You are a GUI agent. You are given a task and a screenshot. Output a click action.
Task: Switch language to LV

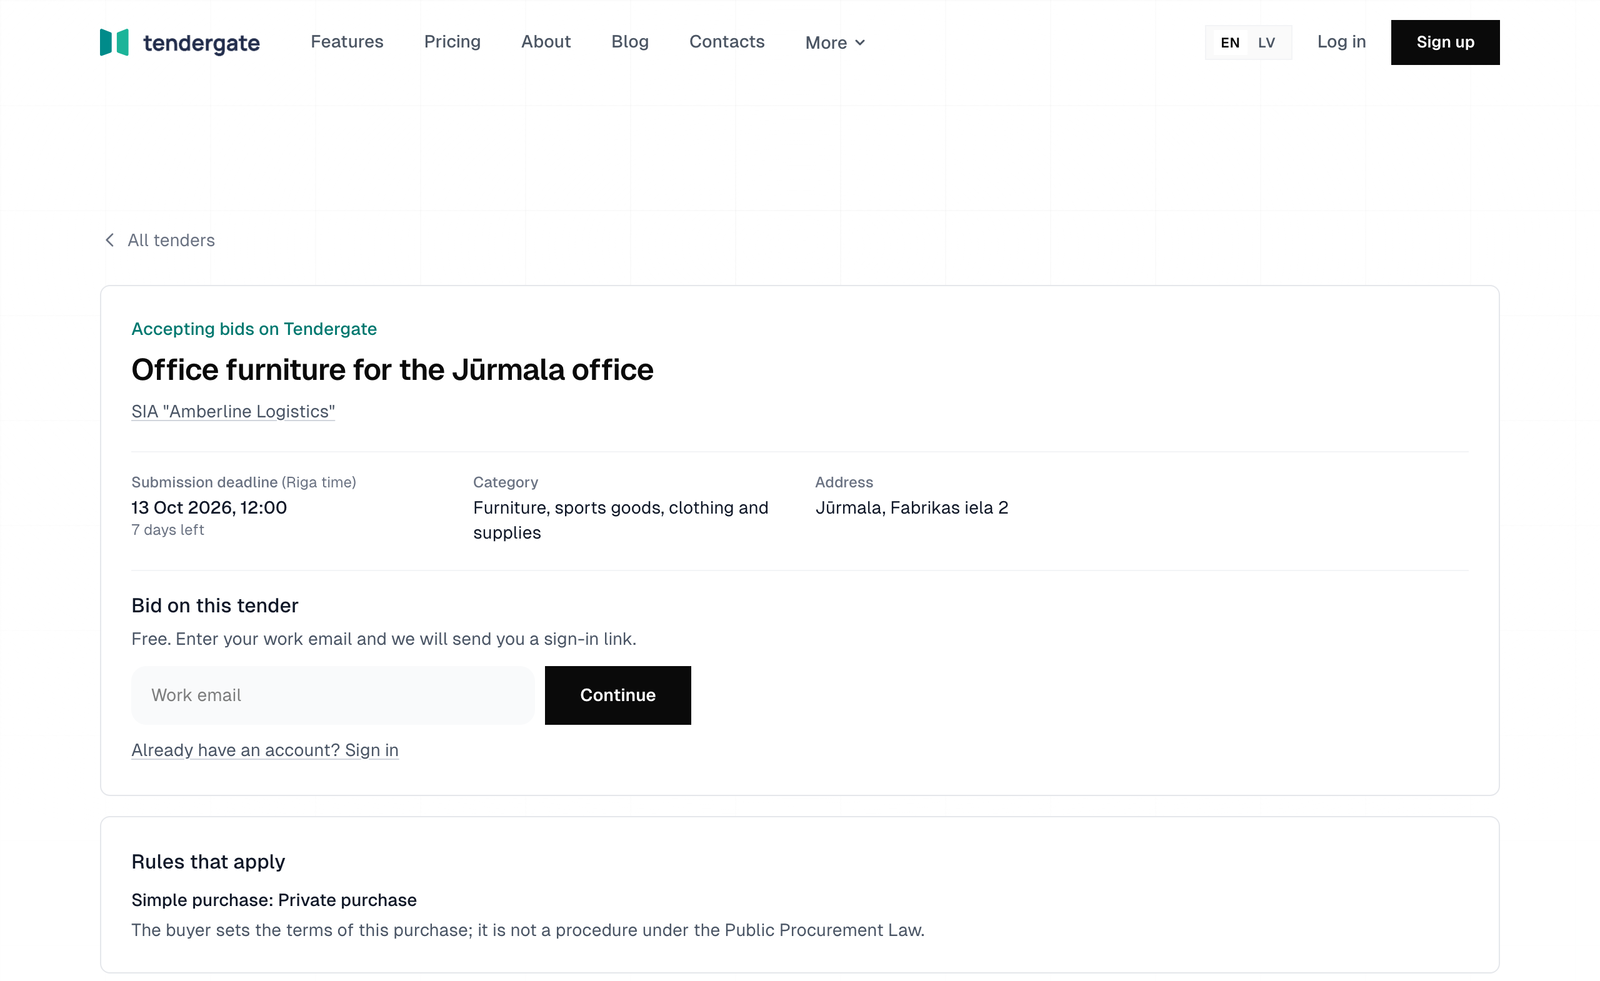coord(1267,43)
